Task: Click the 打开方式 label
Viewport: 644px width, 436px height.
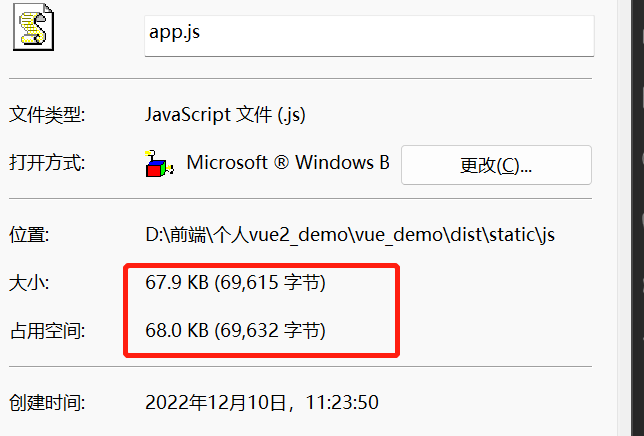Action: [x=47, y=163]
